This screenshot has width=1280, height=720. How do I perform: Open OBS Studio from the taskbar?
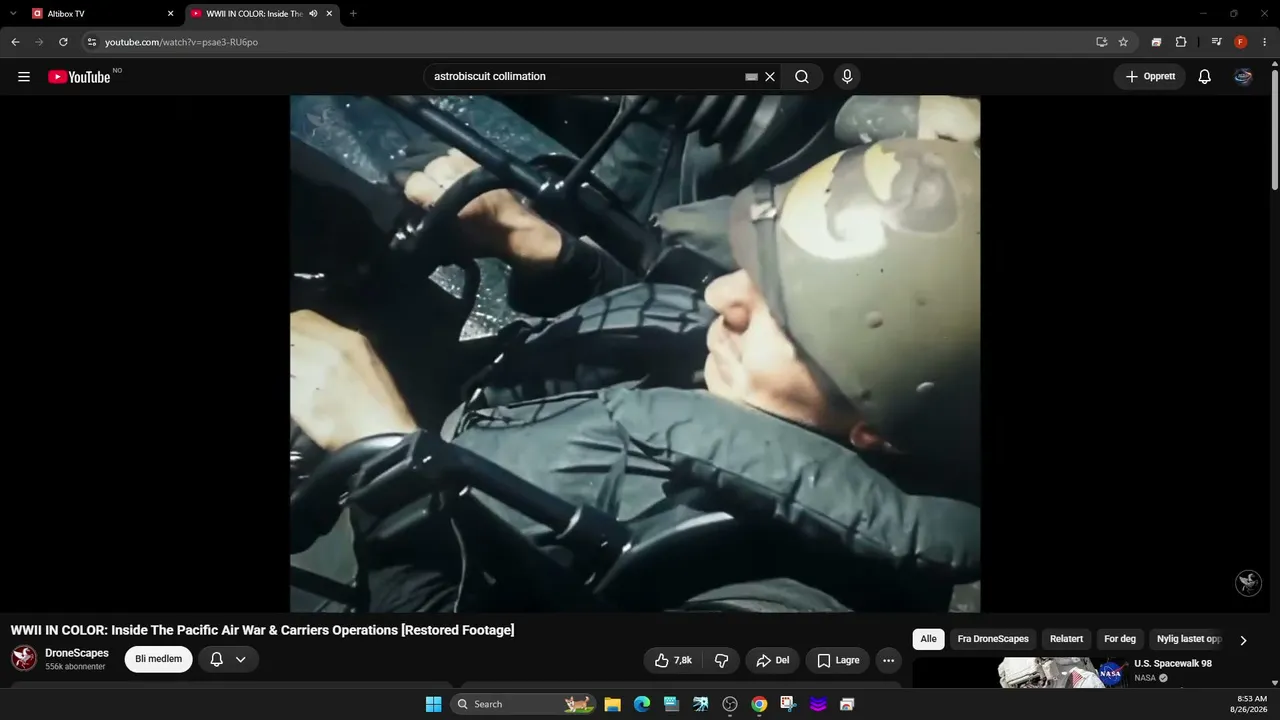730,704
